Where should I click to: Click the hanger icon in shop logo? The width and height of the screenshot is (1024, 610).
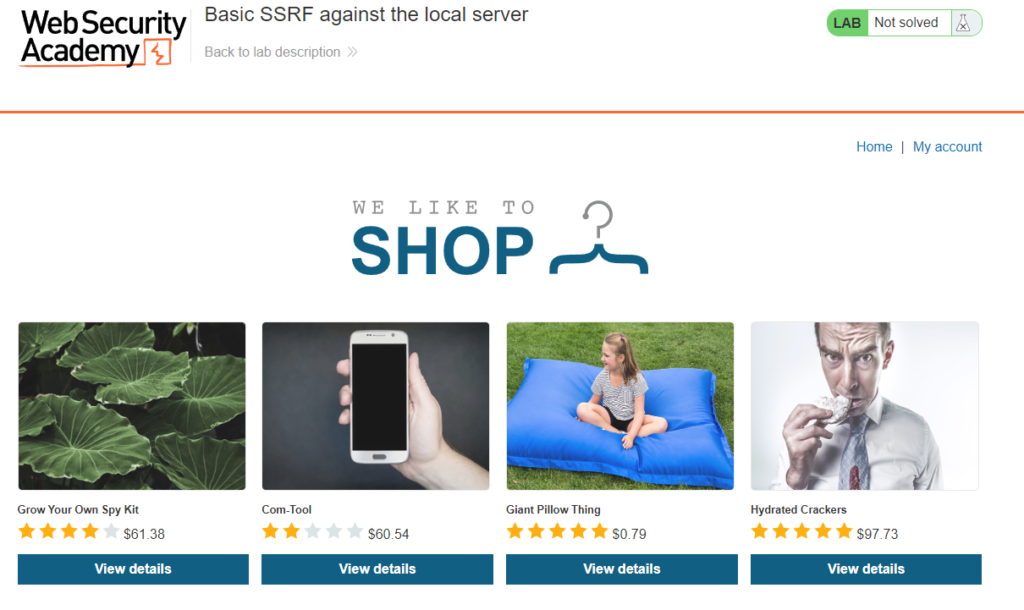pyautogui.click(x=599, y=238)
